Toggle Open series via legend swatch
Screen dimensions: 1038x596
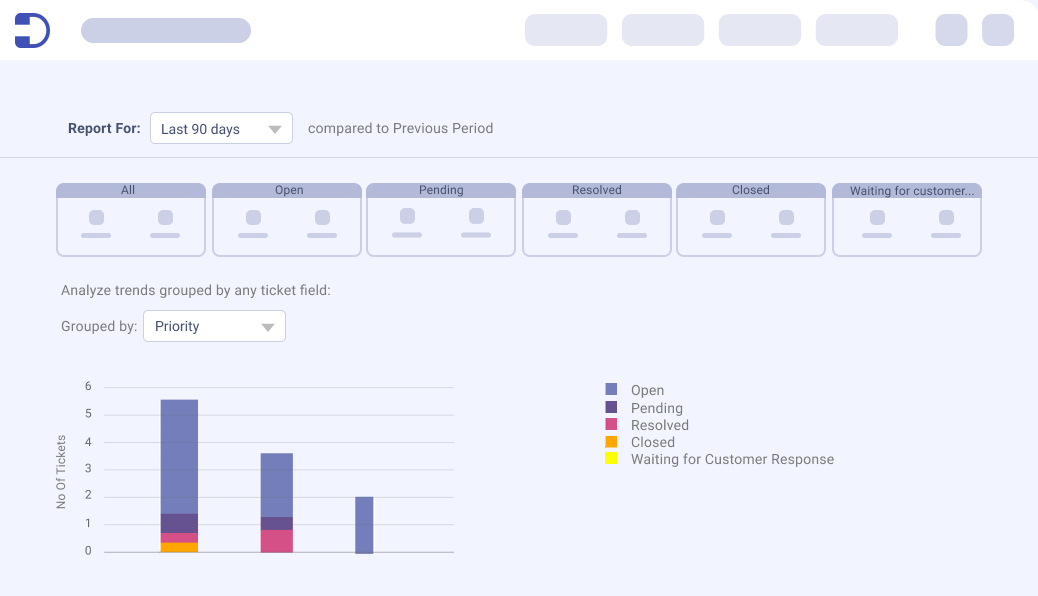(611, 390)
